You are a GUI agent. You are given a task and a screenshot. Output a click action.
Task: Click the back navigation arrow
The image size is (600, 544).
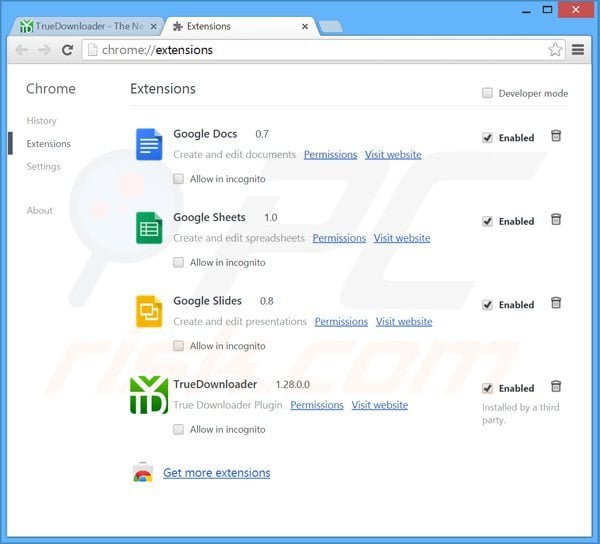[x=22, y=50]
